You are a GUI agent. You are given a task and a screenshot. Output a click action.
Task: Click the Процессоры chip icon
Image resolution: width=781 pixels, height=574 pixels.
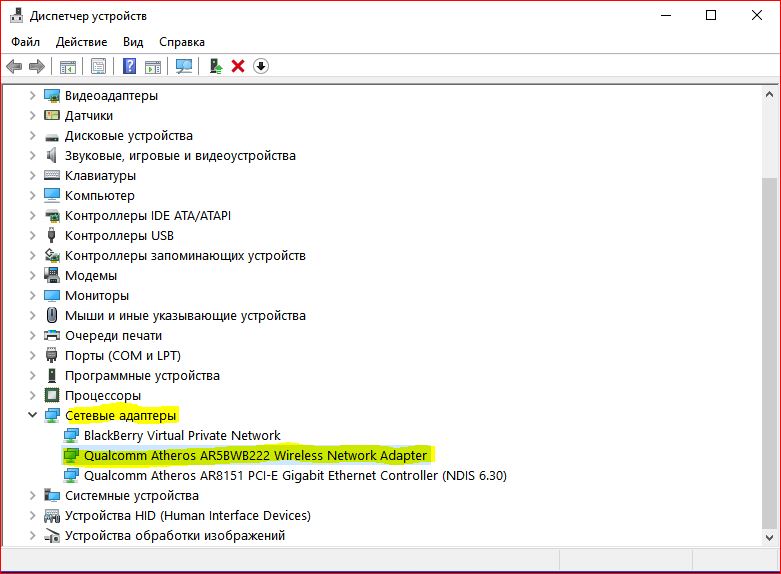coord(52,395)
